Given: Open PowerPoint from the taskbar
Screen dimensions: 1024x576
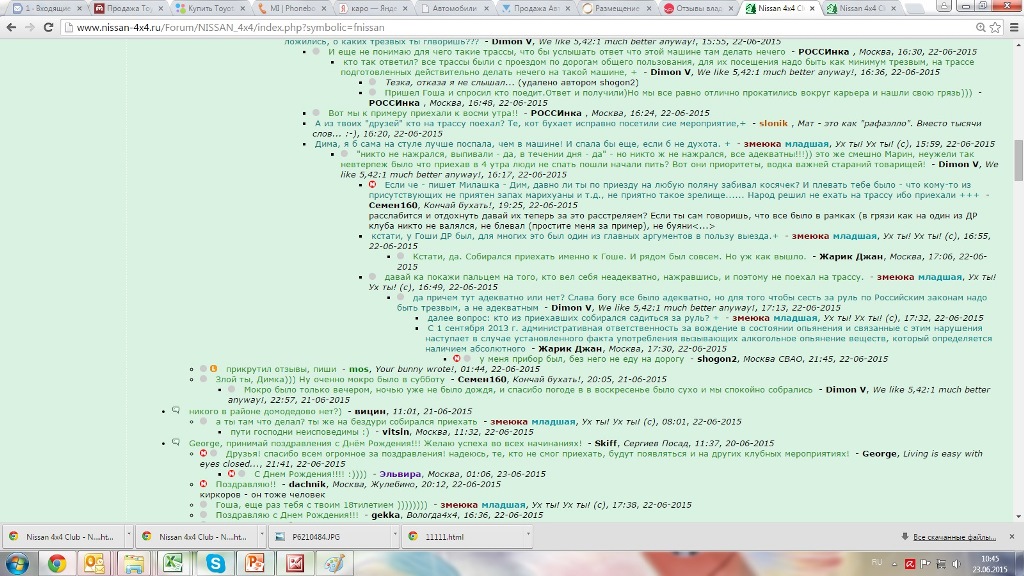Looking at the screenshot, I should click(254, 563).
